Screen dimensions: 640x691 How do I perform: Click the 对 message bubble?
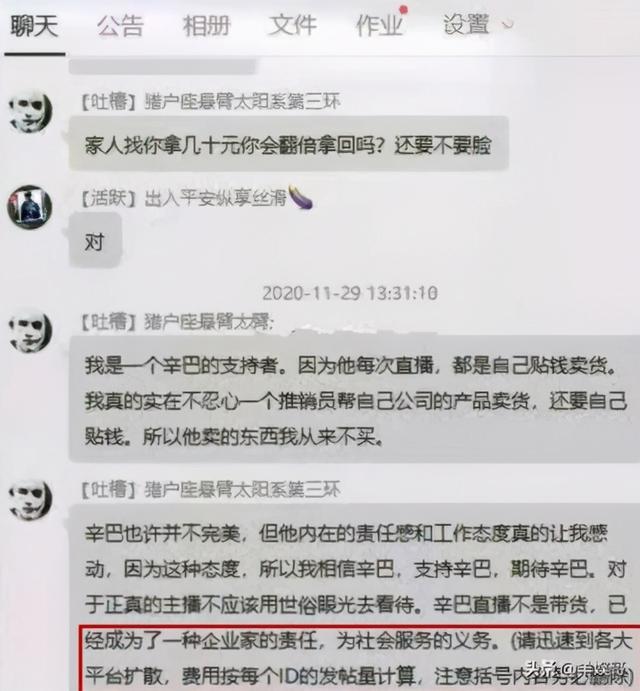95,240
